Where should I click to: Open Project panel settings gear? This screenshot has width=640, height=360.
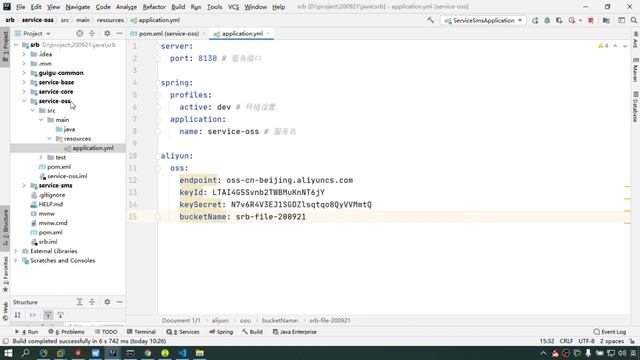tap(107, 33)
